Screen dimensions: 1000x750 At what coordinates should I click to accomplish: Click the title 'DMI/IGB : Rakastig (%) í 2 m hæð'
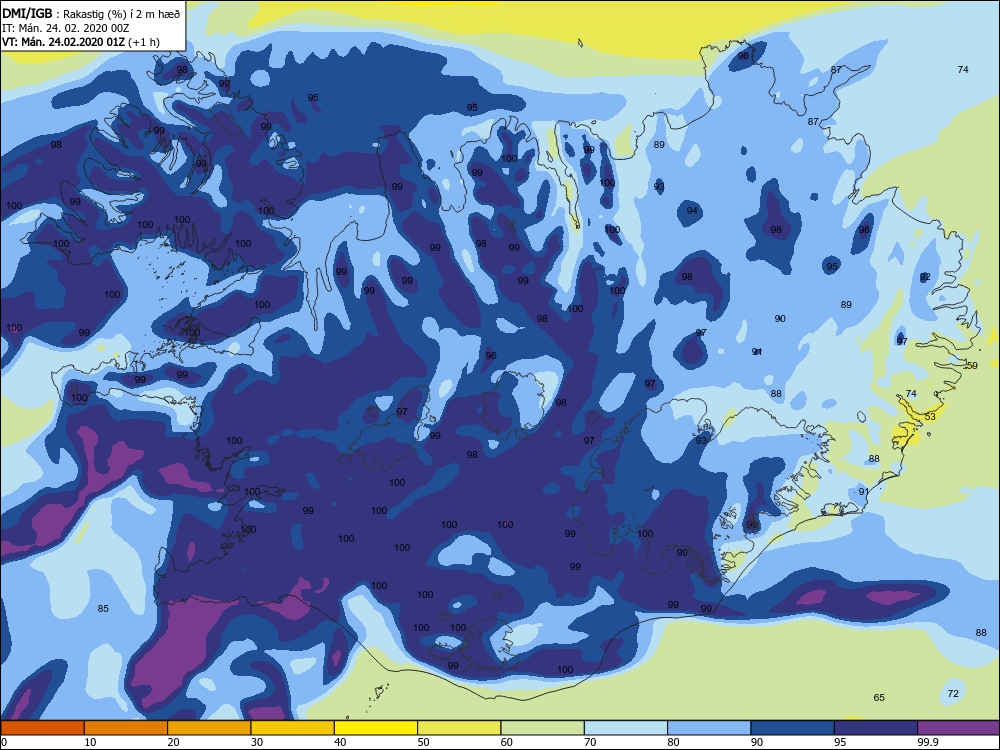click(91, 14)
